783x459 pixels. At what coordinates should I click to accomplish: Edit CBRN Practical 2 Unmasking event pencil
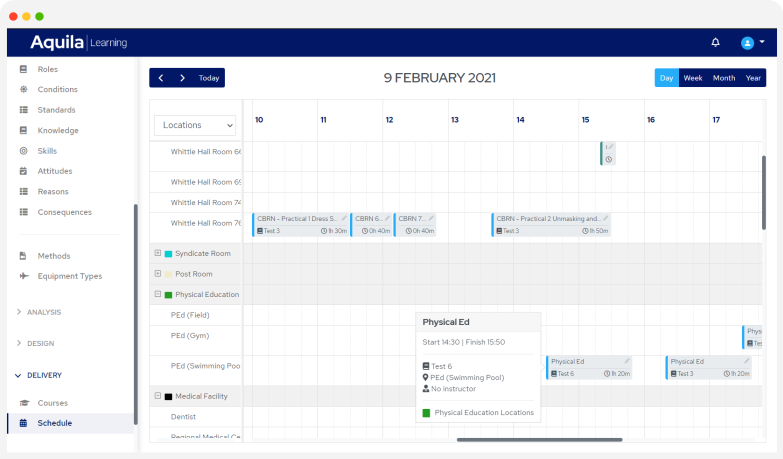pos(605,218)
